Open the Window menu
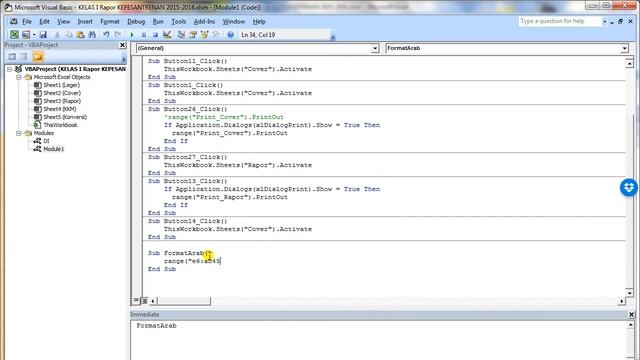Screen dimensions: 640x360 tap(234, 22)
